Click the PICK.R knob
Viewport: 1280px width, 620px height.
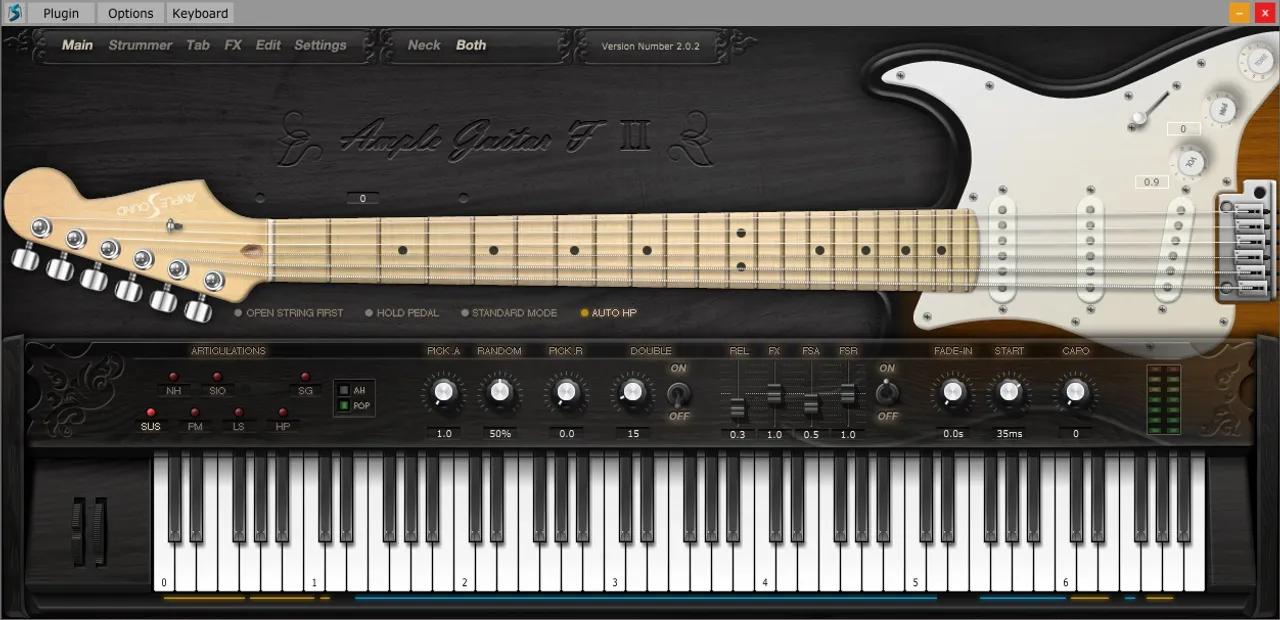(566, 393)
